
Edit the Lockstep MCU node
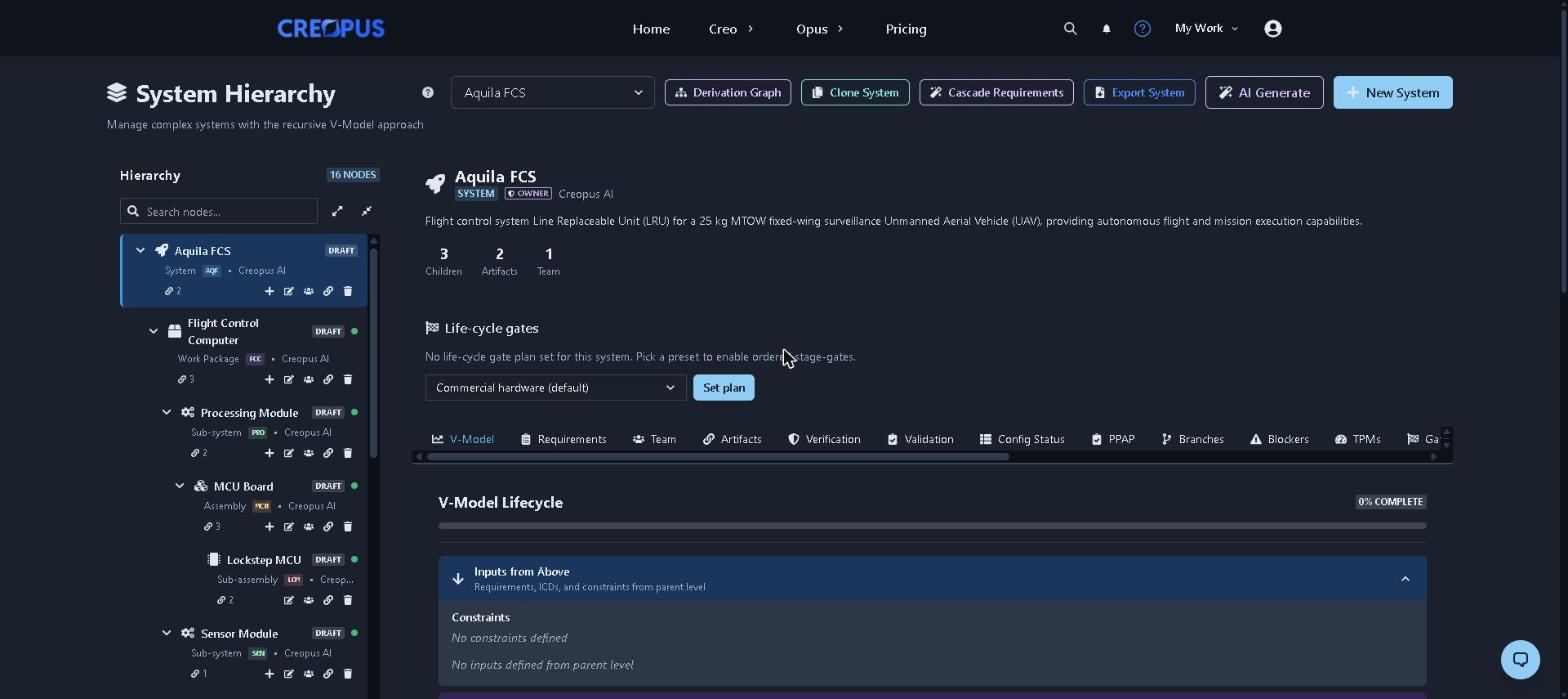[289, 600]
